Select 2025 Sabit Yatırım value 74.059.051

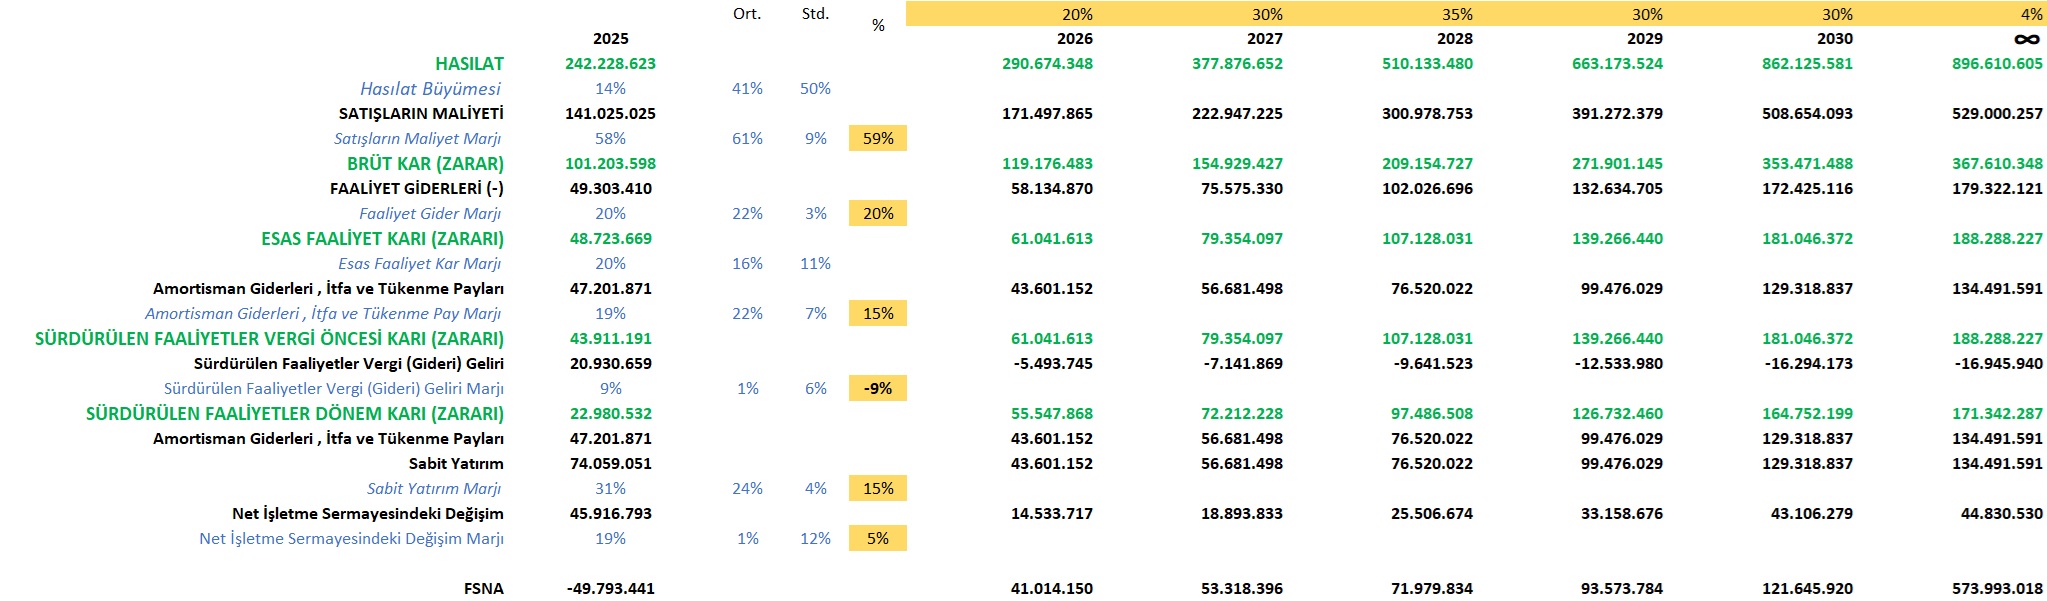coord(610,464)
